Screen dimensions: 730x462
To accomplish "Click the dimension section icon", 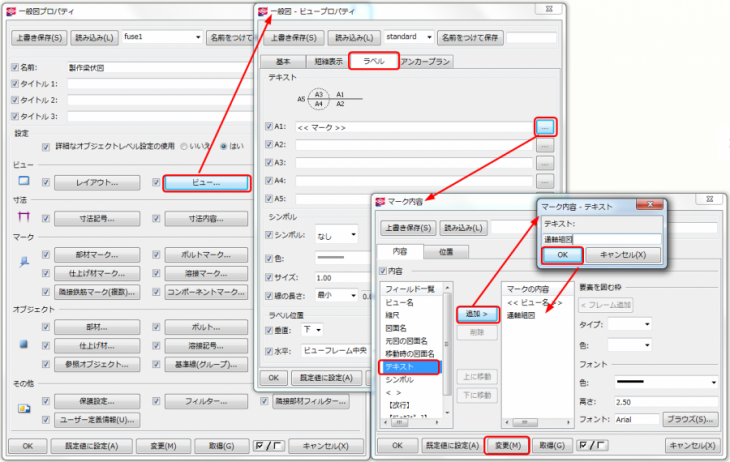I will coord(24,217).
